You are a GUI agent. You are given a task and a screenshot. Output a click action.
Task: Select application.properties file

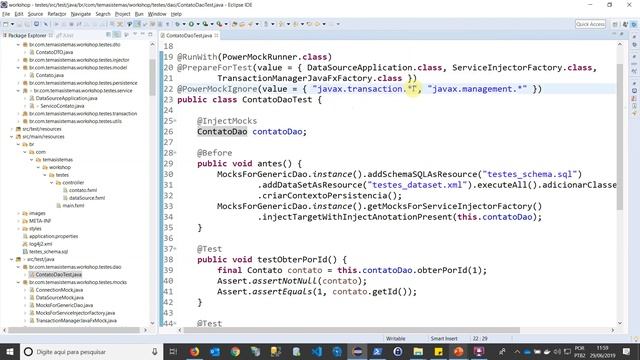(x=53, y=236)
